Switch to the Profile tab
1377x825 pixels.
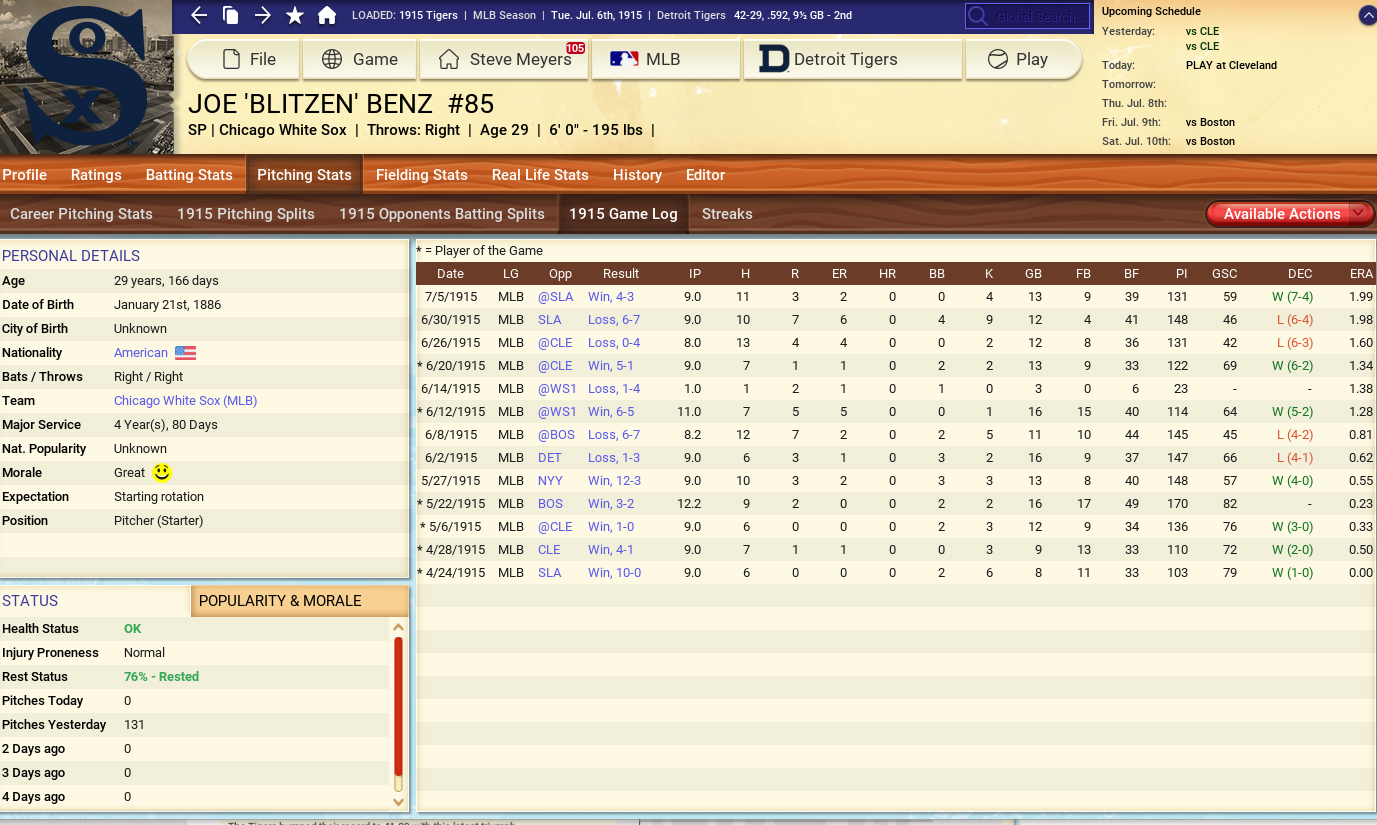(x=25, y=175)
